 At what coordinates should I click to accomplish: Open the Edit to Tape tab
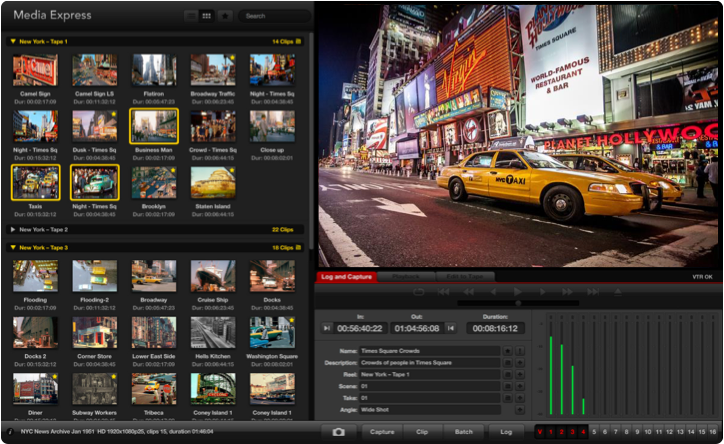click(x=465, y=276)
